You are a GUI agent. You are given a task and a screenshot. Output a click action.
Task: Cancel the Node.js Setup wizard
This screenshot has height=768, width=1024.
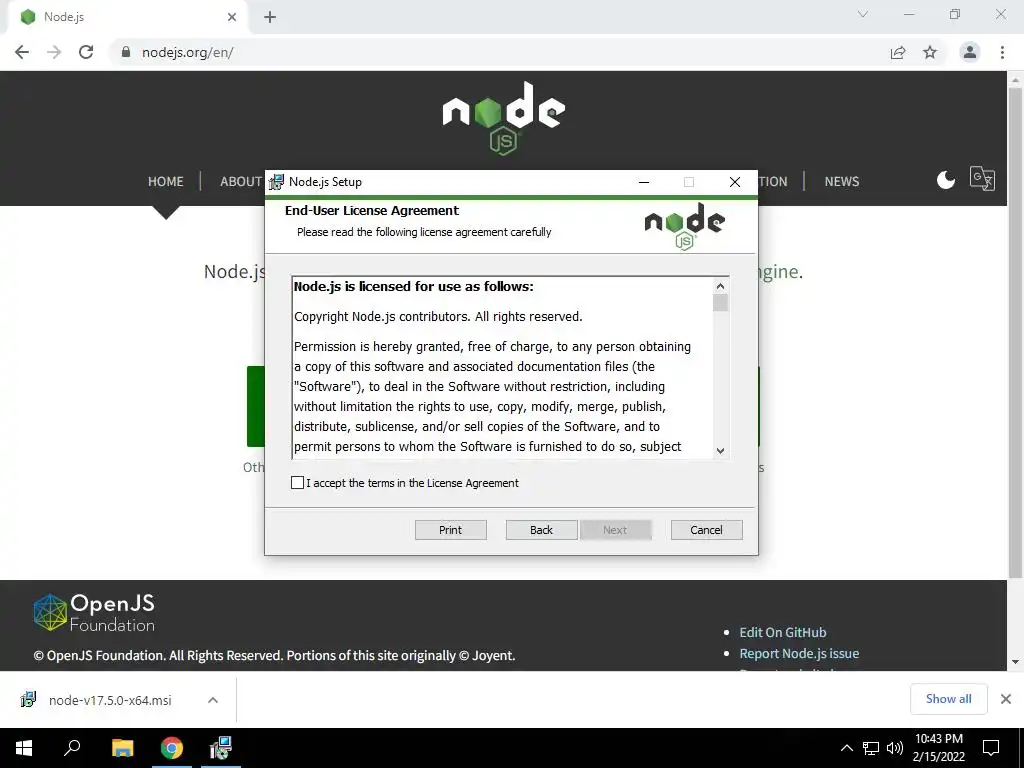coord(707,530)
